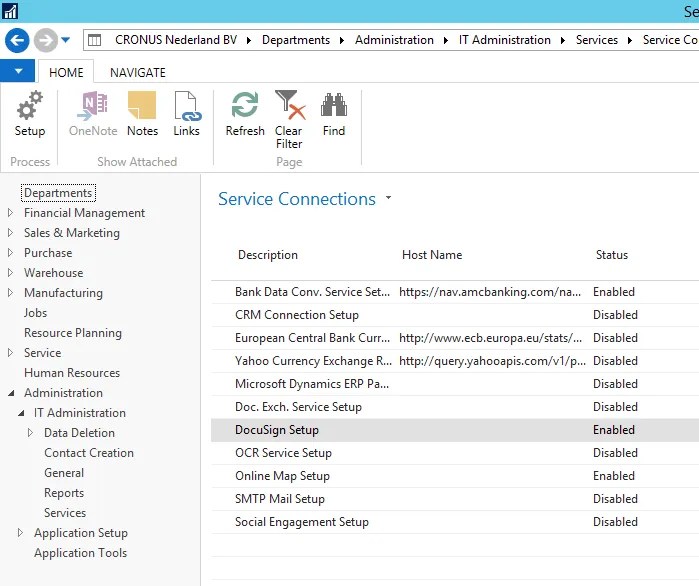This screenshot has width=699, height=586.
Task: Switch to the NAVIGATE ribbon tab
Action: coord(138,72)
